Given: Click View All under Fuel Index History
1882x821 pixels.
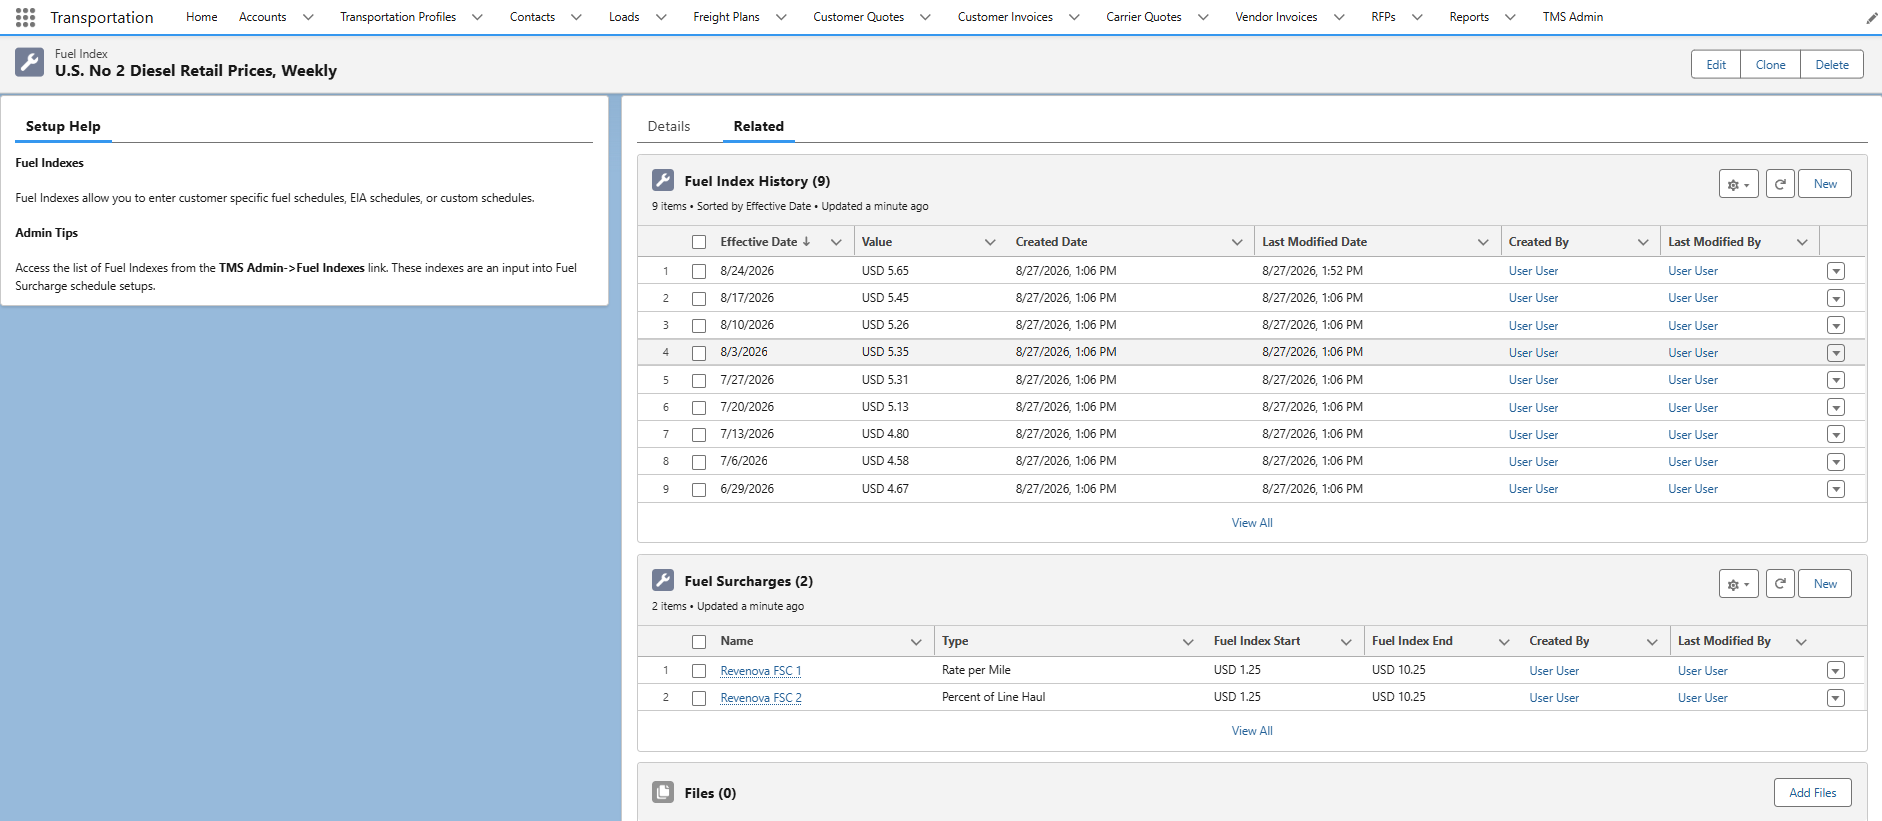Looking at the screenshot, I should coord(1252,523).
